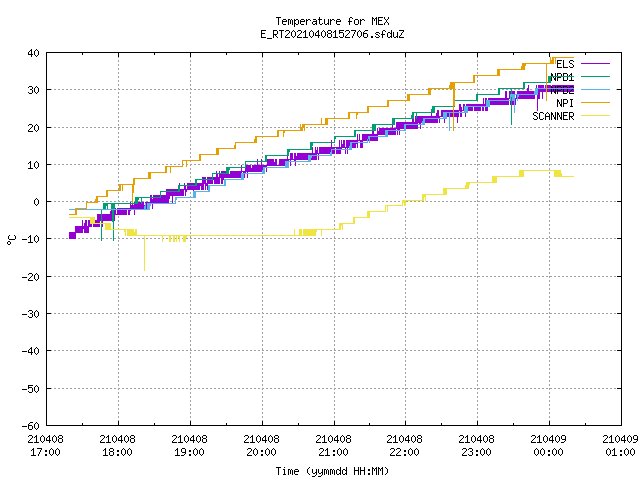Screen dimensions: 640x480
Task: Click the ELS legend label
Action: [565, 64]
